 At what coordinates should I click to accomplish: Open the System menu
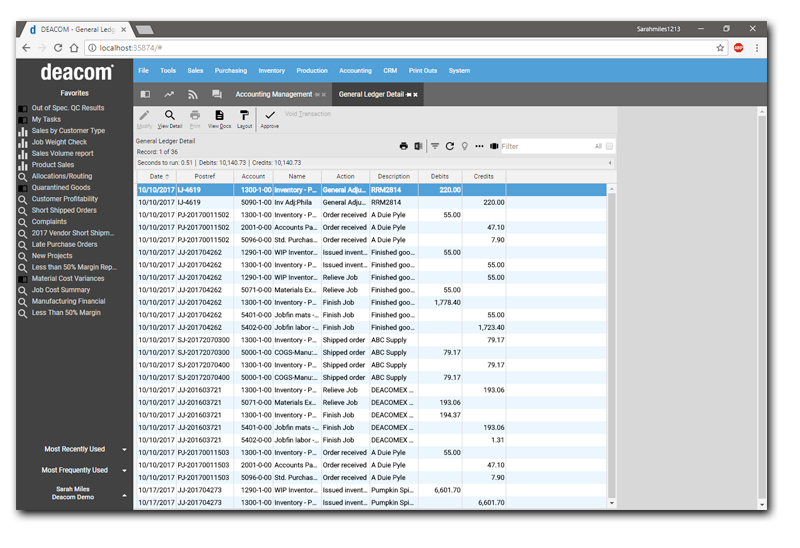pos(459,71)
